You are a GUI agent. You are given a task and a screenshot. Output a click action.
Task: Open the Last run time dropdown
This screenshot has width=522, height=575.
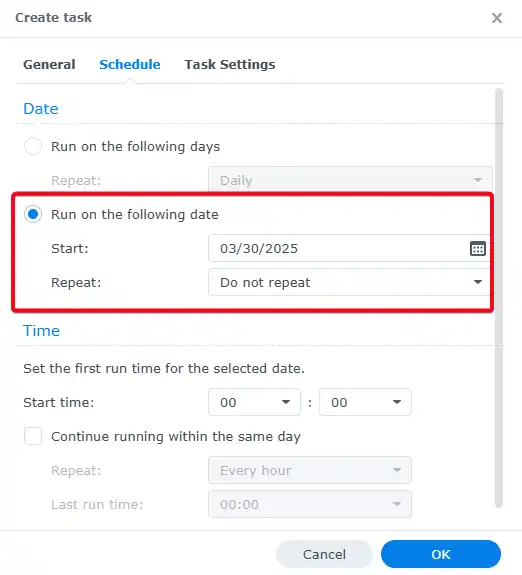tap(310, 504)
